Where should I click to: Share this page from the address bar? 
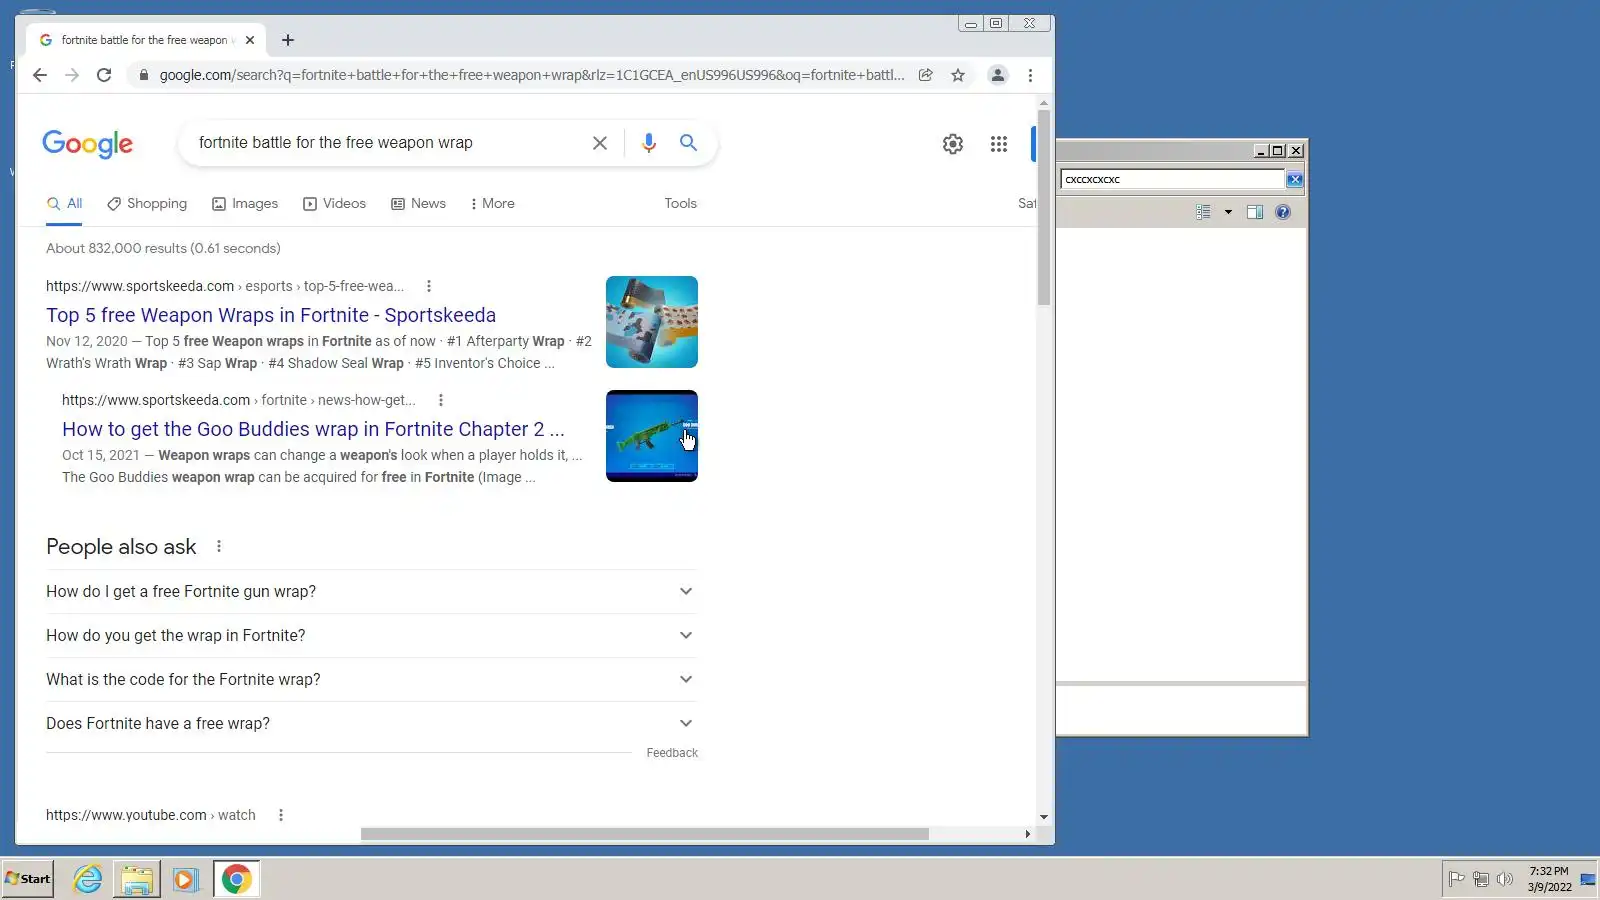point(926,75)
